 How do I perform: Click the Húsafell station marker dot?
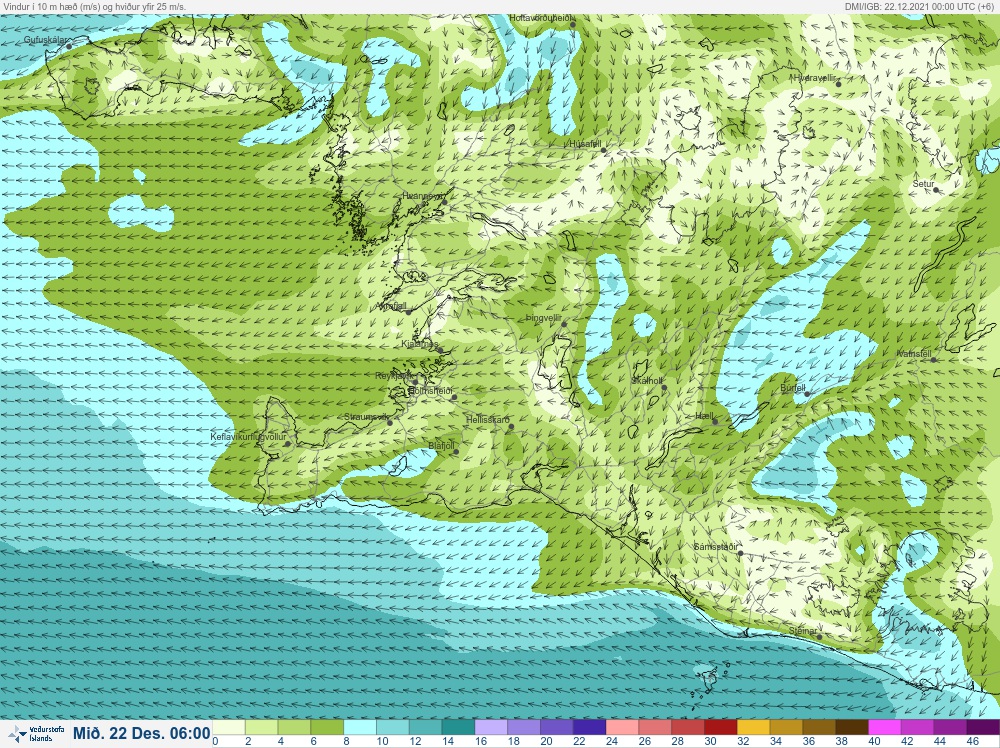pos(605,150)
